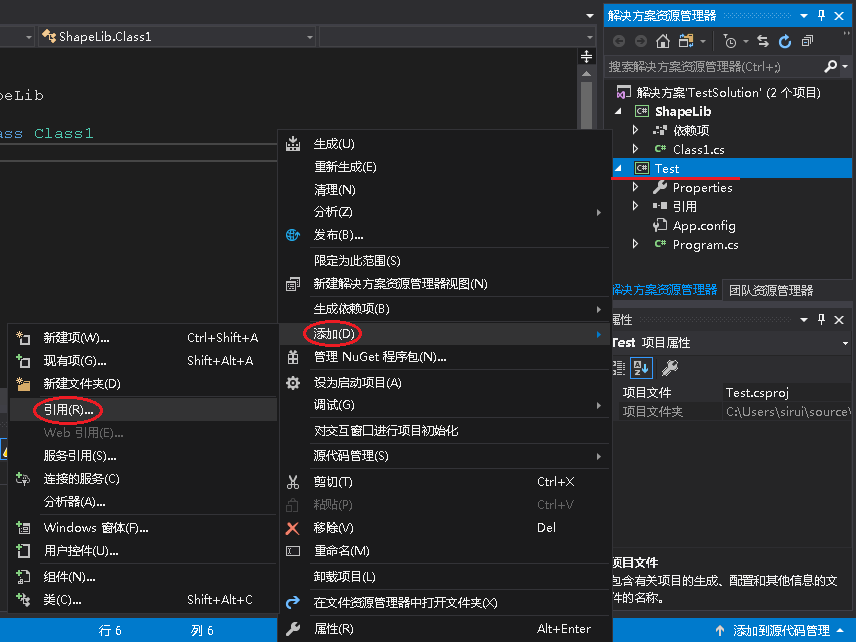Click the Refresh icon in Solution Explorer toolbar
Screen dimensions: 856x642
785,41
